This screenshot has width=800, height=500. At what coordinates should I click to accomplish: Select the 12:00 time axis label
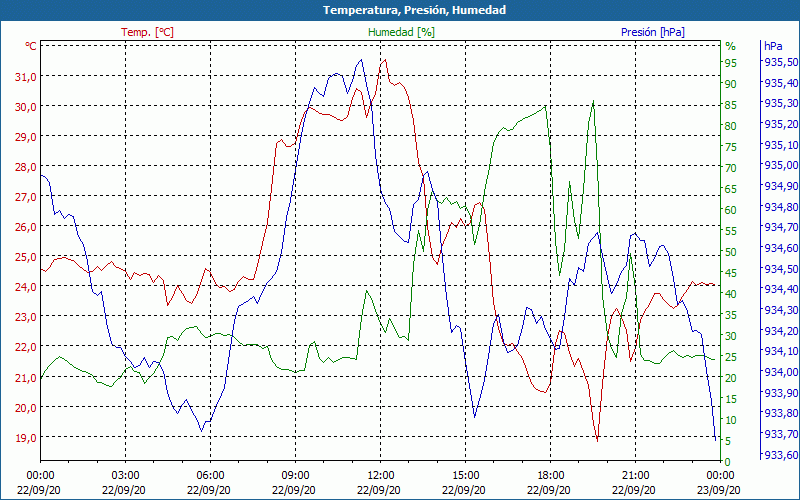pyautogui.click(x=381, y=475)
